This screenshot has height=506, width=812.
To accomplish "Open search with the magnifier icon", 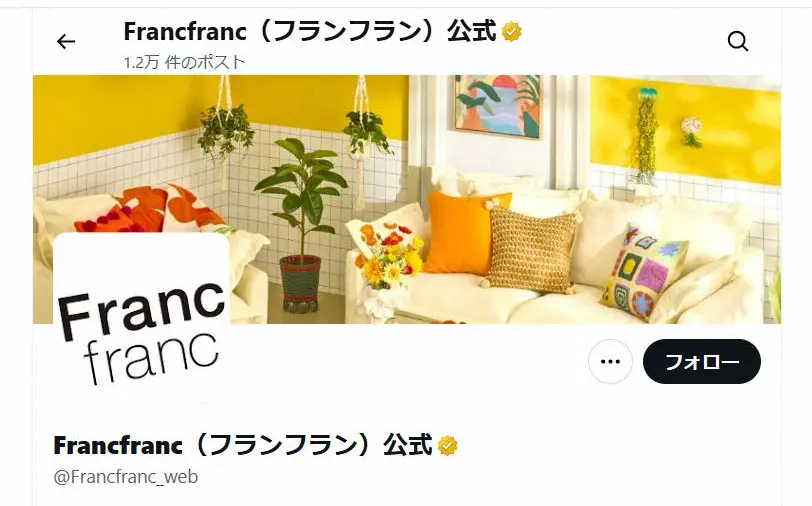I will pyautogui.click(x=737, y=41).
